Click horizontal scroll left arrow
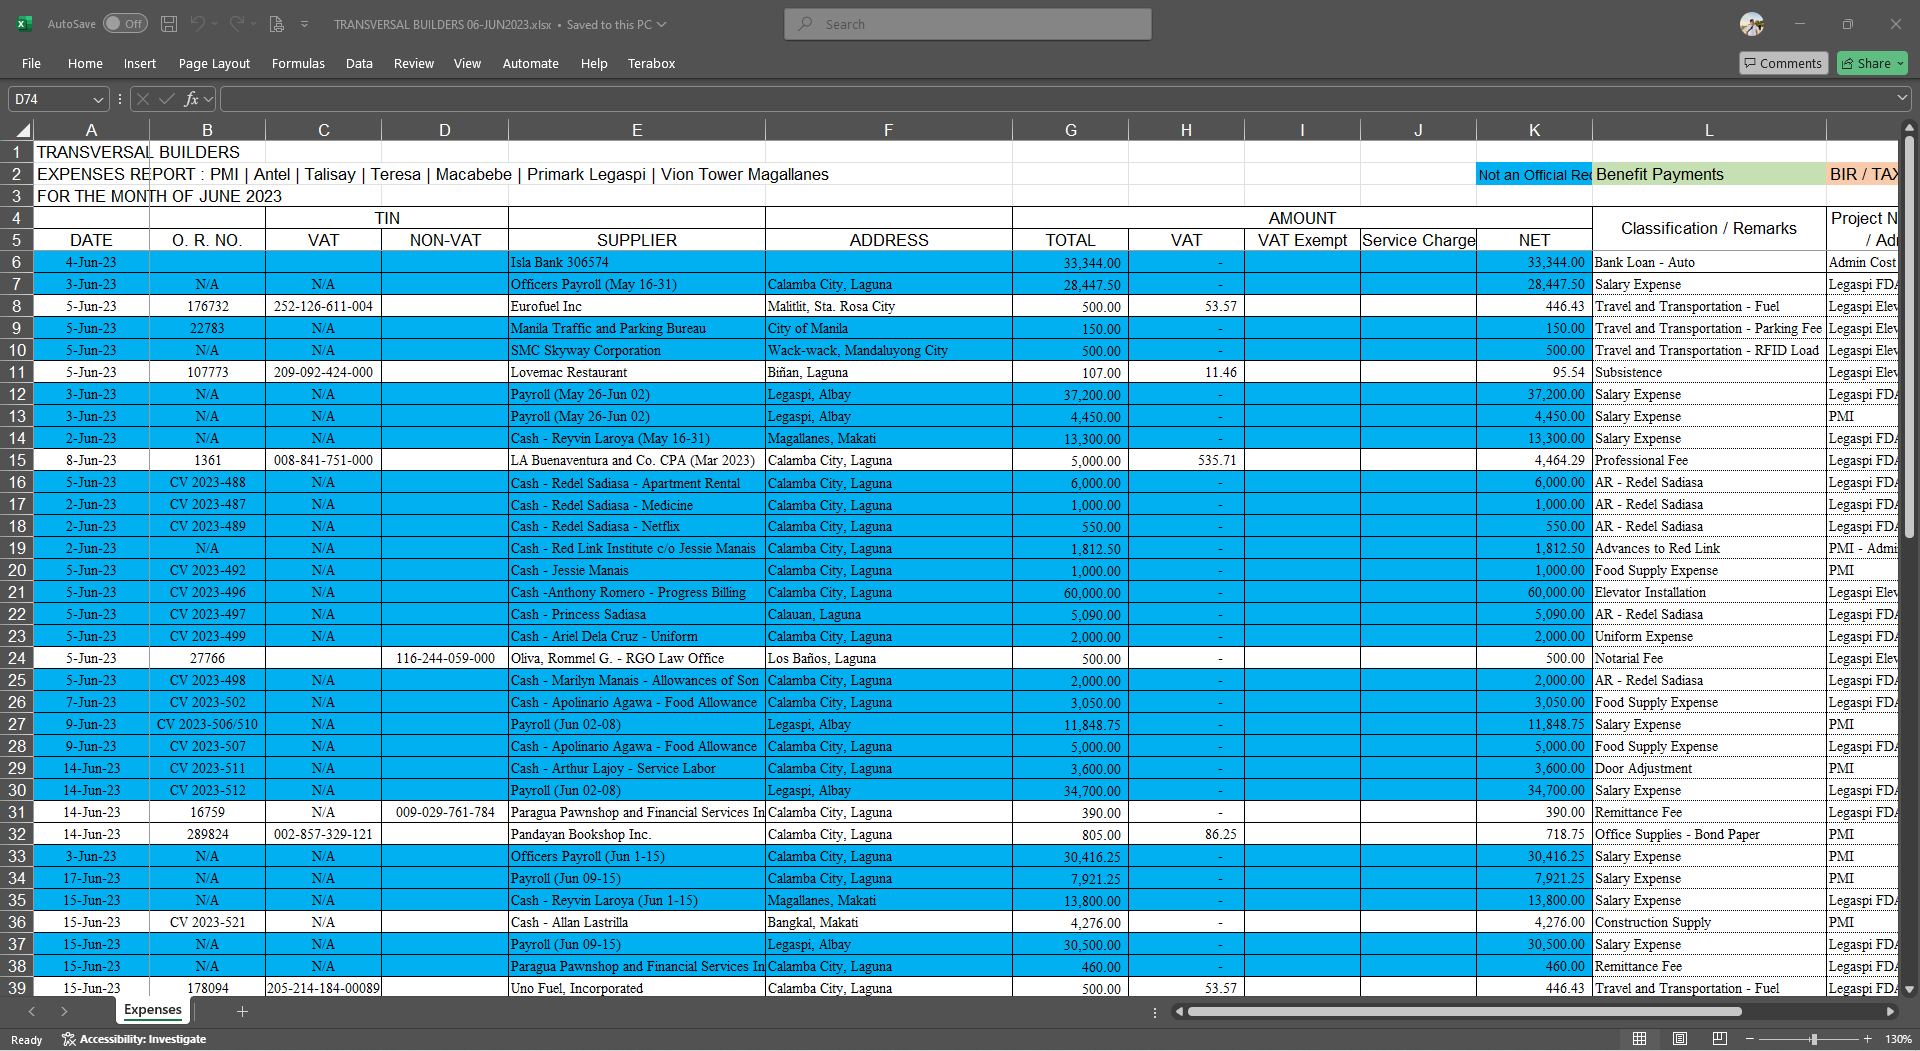The image size is (1920, 1051). pyautogui.click(x=1179, y=1012)
